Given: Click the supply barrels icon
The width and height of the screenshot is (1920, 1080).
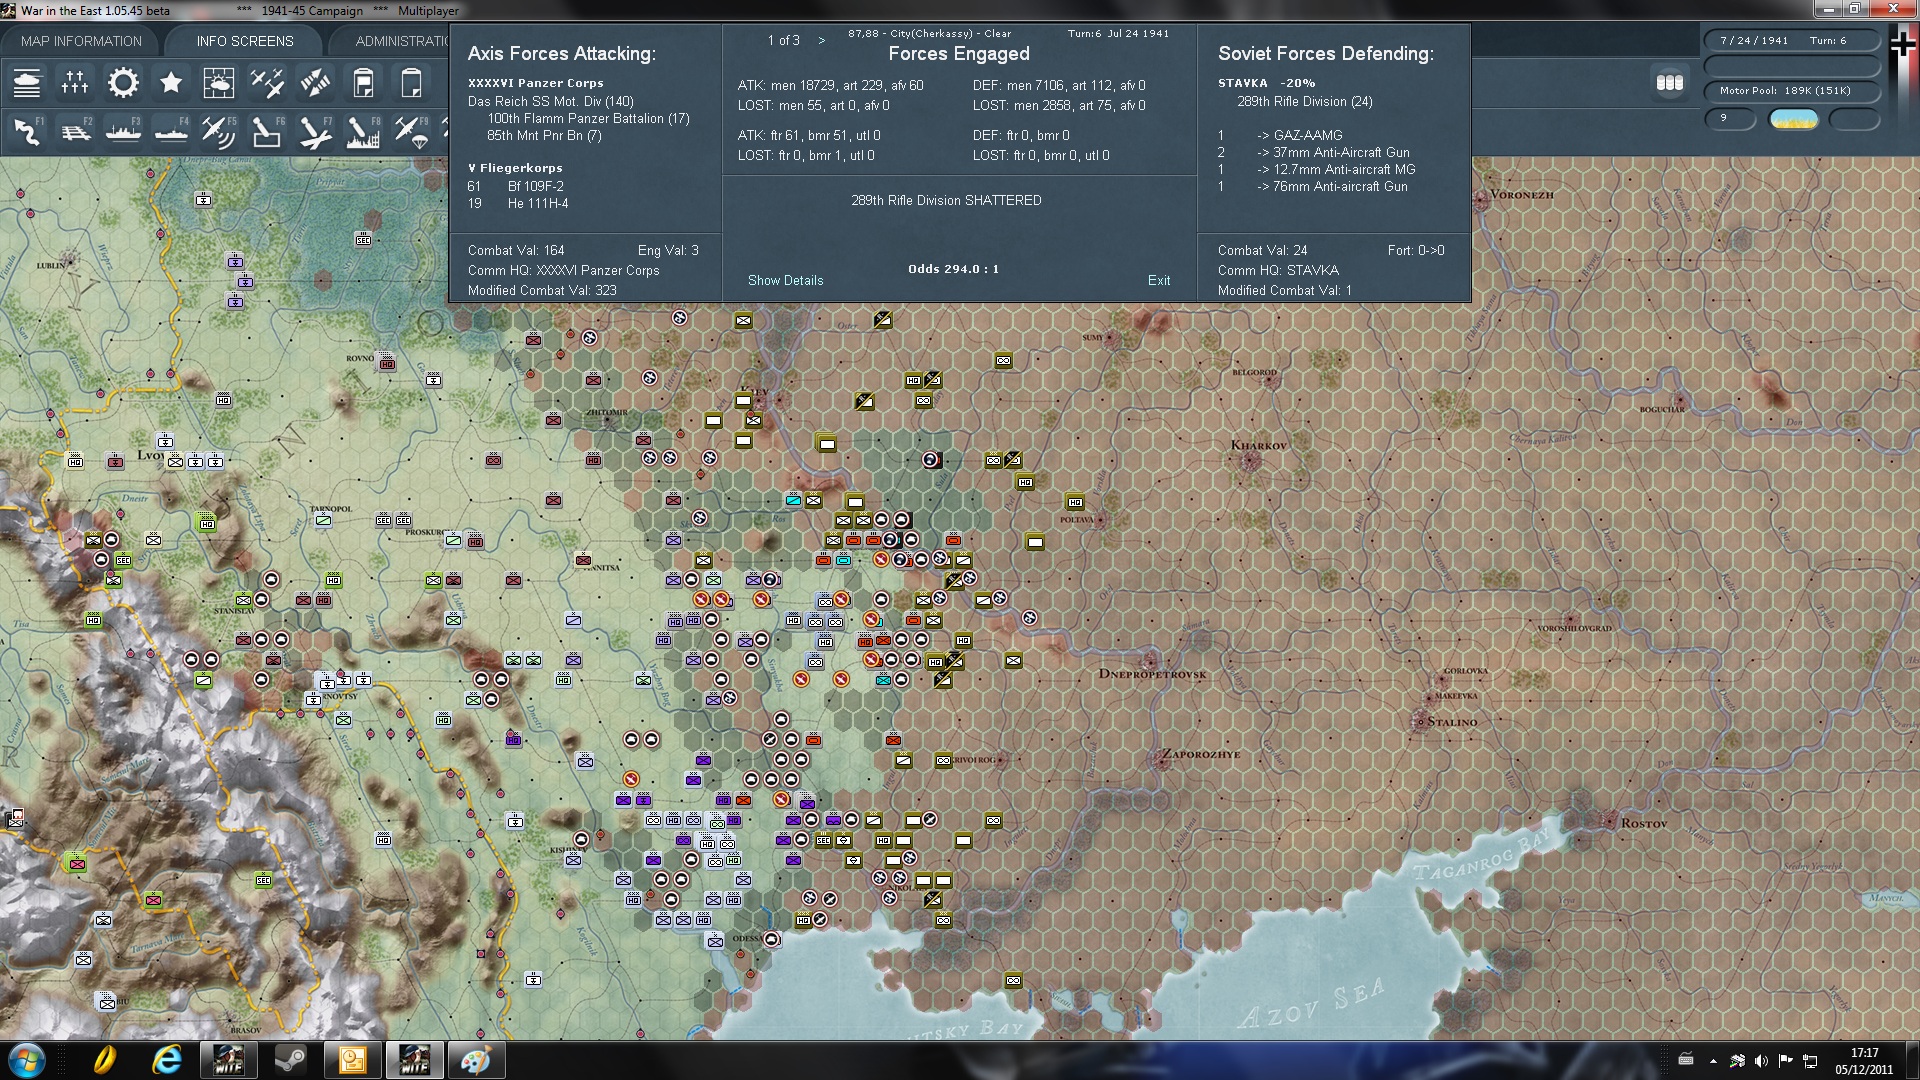Looking at the screenshot, I should [1670, 83].
